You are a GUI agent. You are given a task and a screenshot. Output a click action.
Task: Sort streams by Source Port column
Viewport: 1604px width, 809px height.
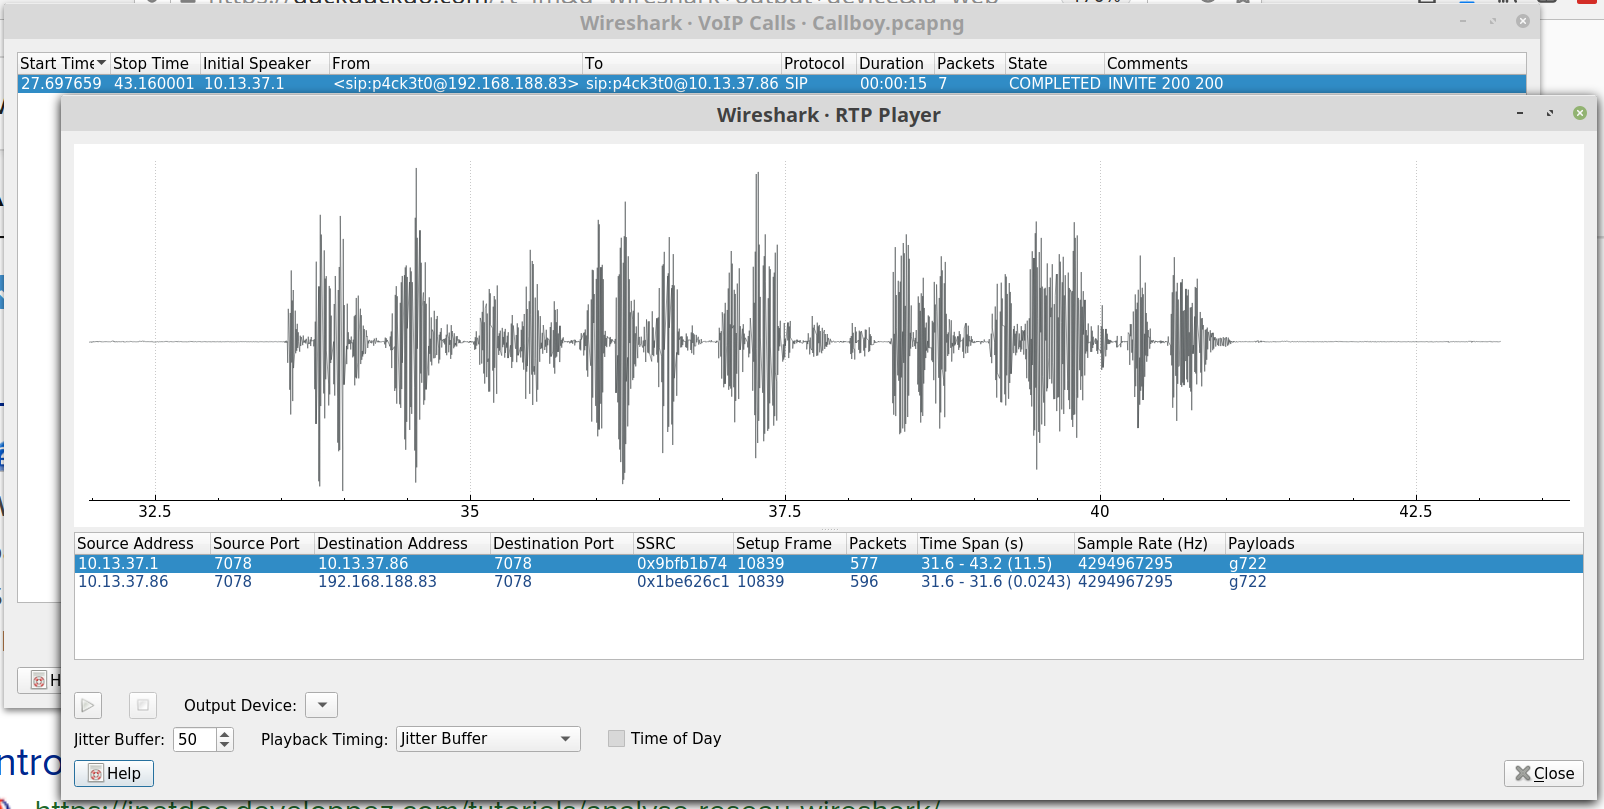click(x=262, y=543)
